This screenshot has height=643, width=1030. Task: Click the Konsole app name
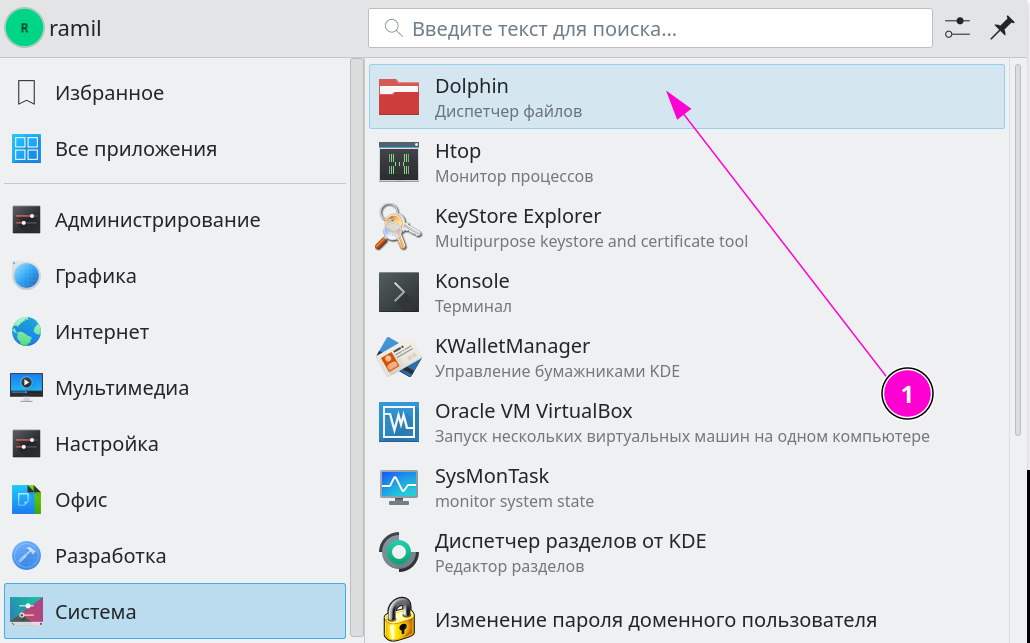pyautogui.click(x=472, y=281)
